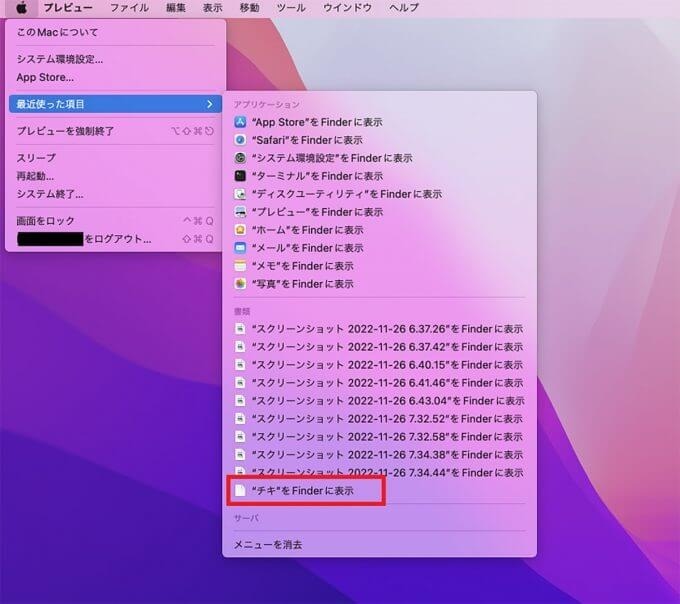Click file icon for スクリーンショット 6.37.26
The image size is (680, 604).
click(x=240, y=329)
